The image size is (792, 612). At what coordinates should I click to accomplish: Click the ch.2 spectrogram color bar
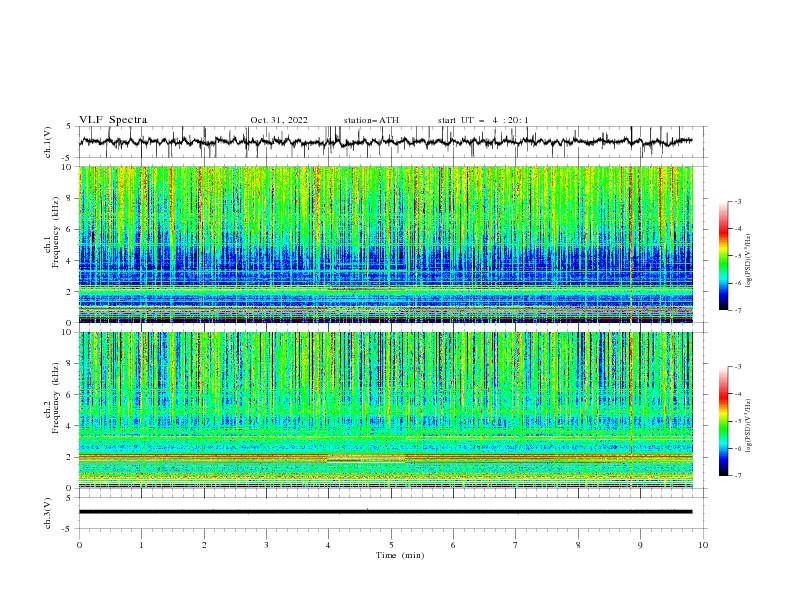click(x=723, y=421)
